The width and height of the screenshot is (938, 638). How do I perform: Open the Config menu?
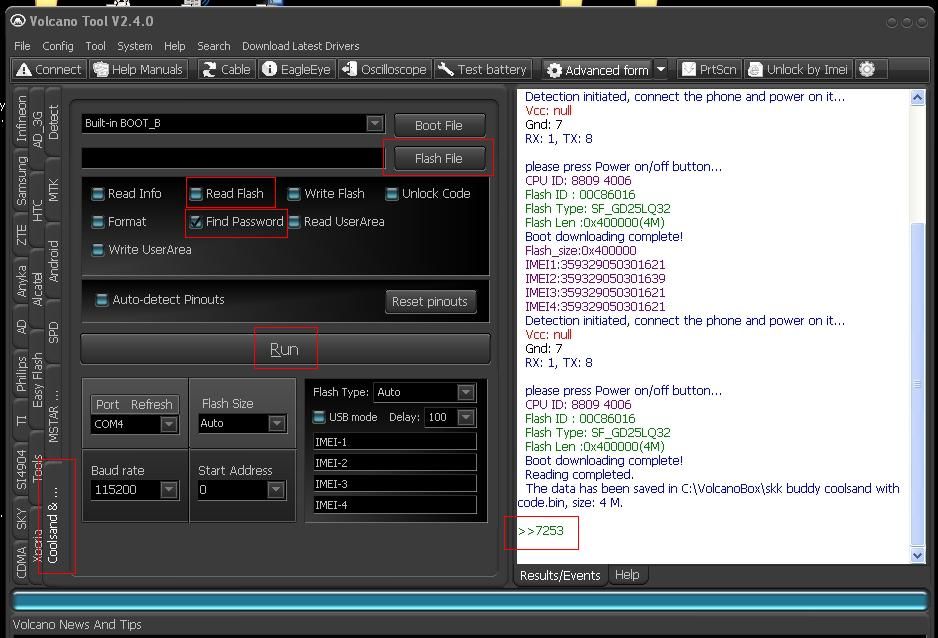coord(57,46)
